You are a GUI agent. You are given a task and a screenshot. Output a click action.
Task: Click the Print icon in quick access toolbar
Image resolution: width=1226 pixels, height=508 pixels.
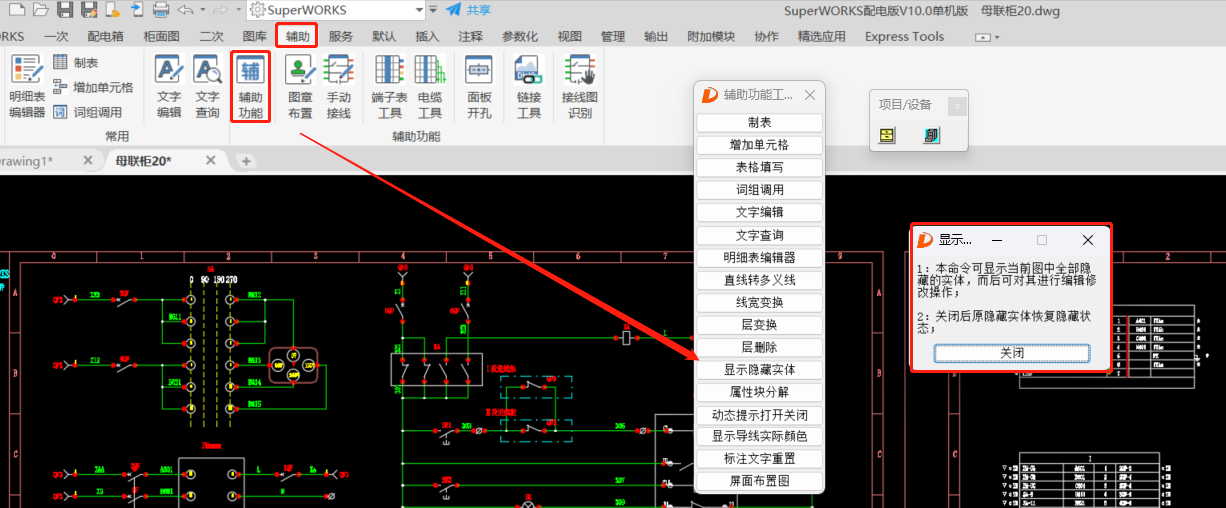click(161, 10)
